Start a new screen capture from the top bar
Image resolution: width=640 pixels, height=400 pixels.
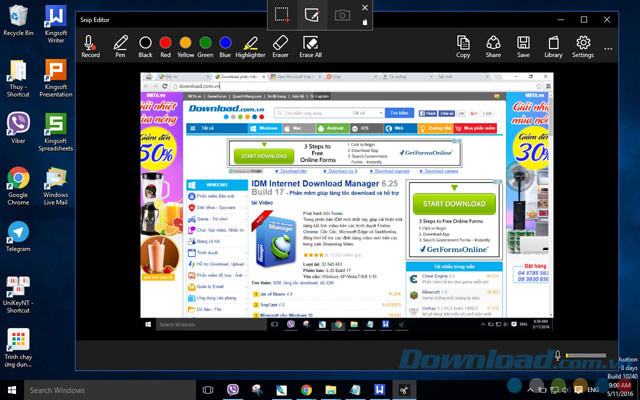pyautogui.click(x=283, y=15)
